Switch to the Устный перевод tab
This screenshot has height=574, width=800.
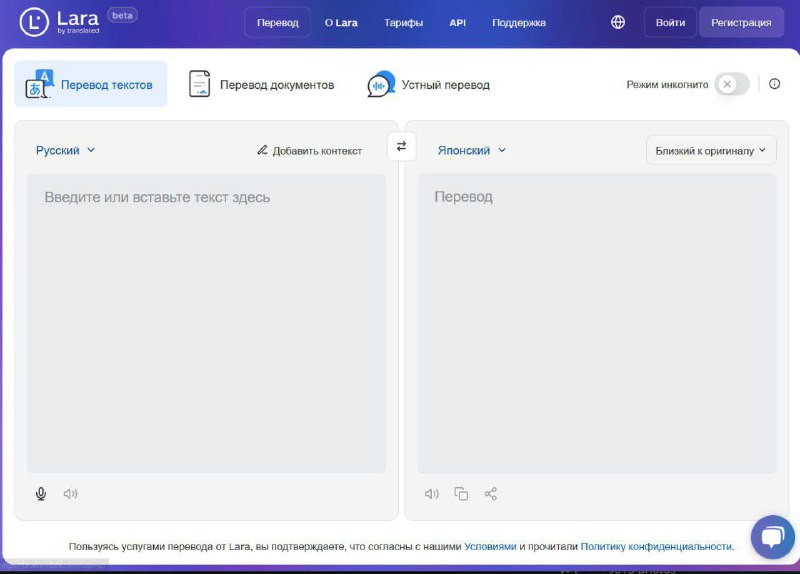tap(429, 85)
